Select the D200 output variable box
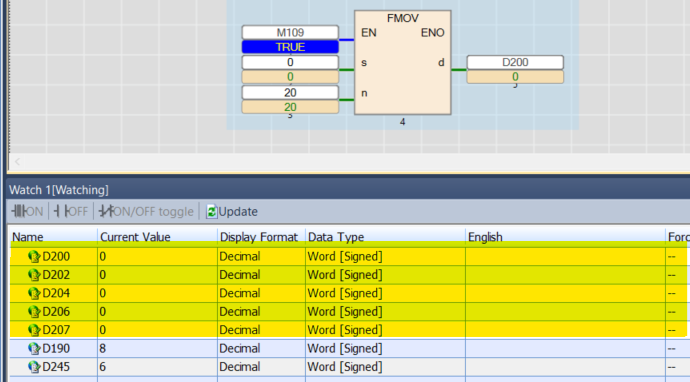The image size is (690, 382). 515,62
